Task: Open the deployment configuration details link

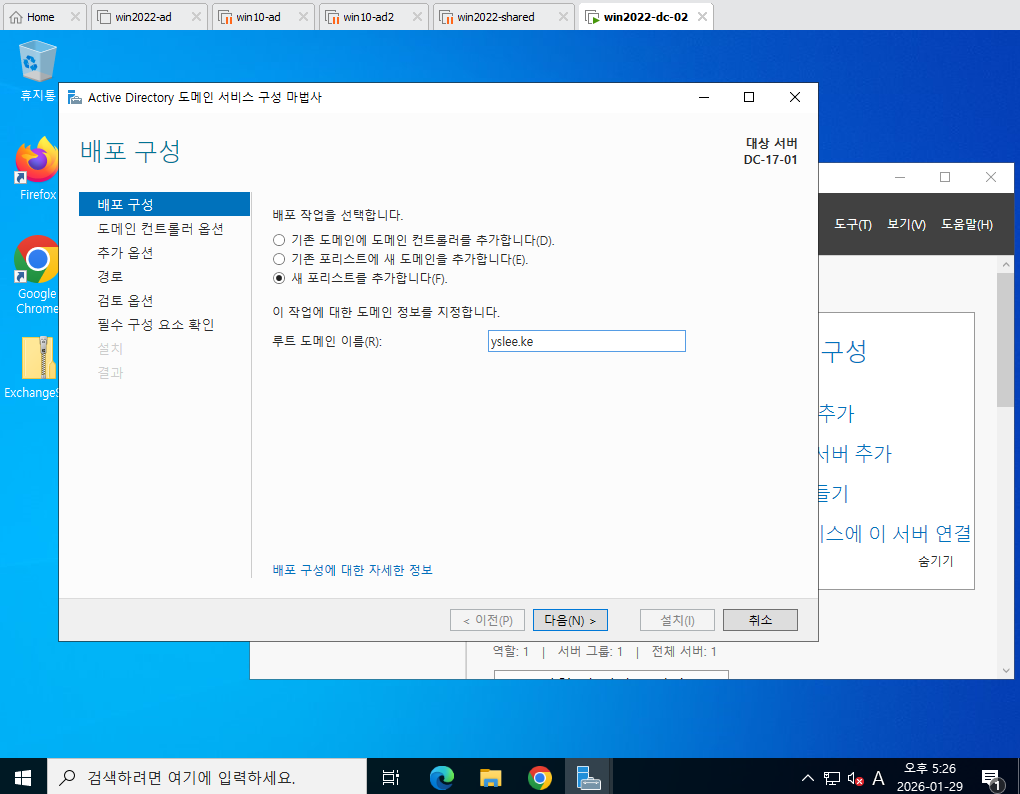Action: point(352,570)
